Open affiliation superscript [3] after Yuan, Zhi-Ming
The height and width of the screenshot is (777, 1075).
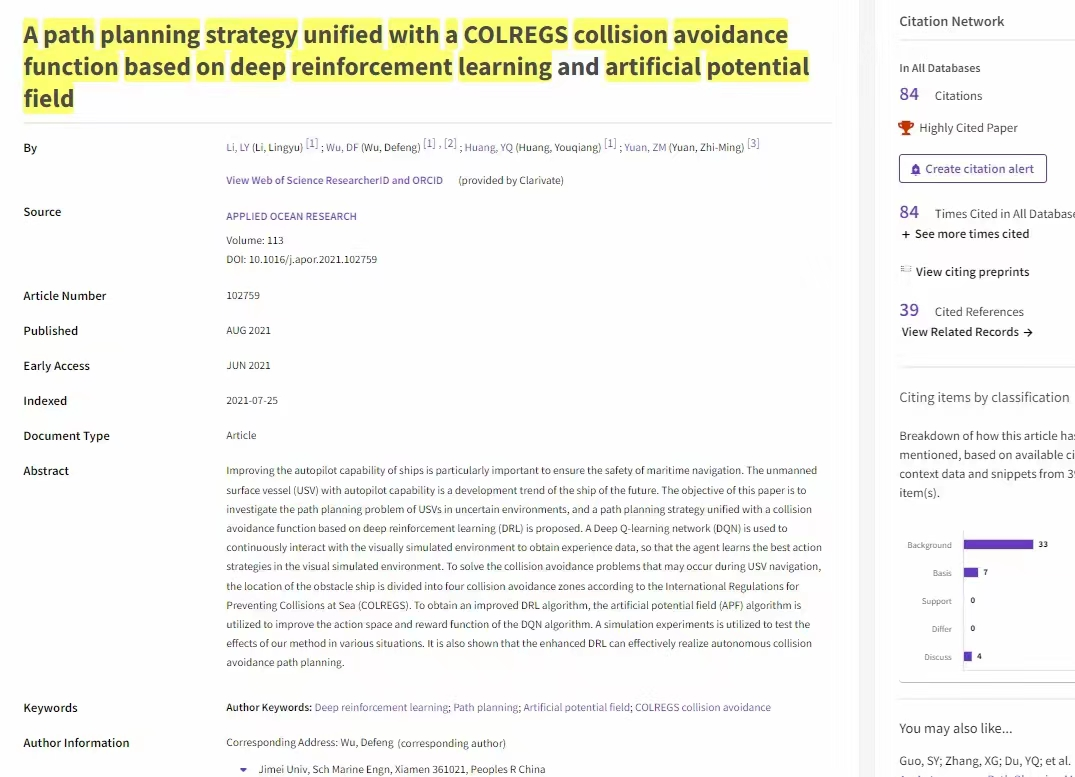click(x=753, y=144)
